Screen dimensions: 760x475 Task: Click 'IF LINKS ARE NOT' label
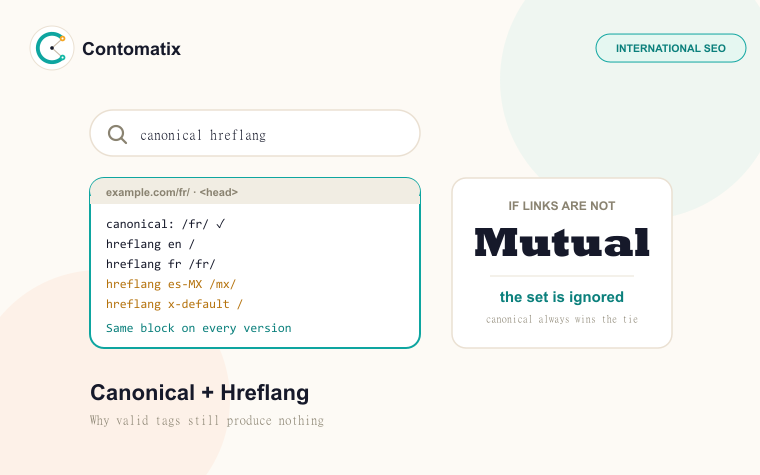[x=562, y=206]
